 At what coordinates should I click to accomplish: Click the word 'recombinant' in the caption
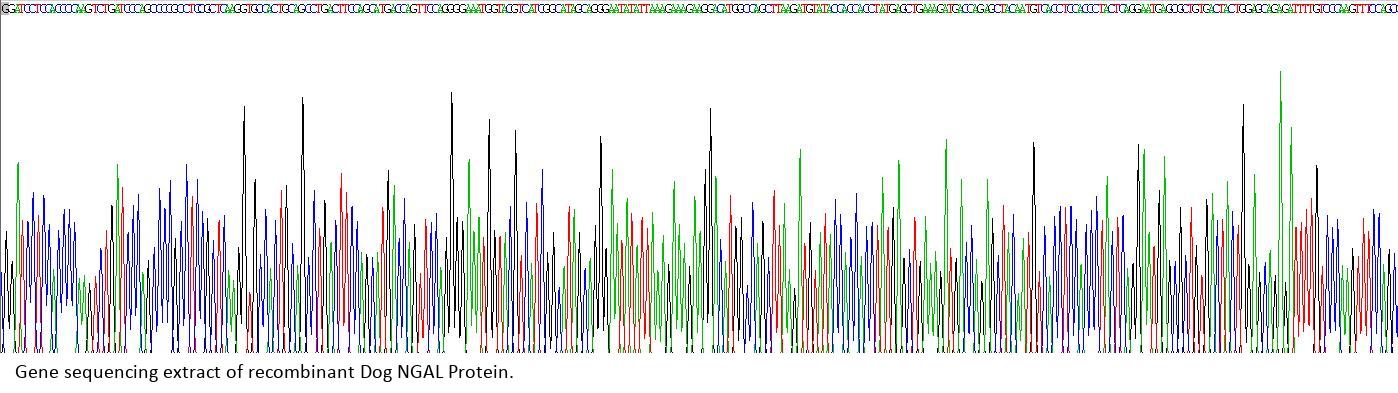[x=301, y=372]
